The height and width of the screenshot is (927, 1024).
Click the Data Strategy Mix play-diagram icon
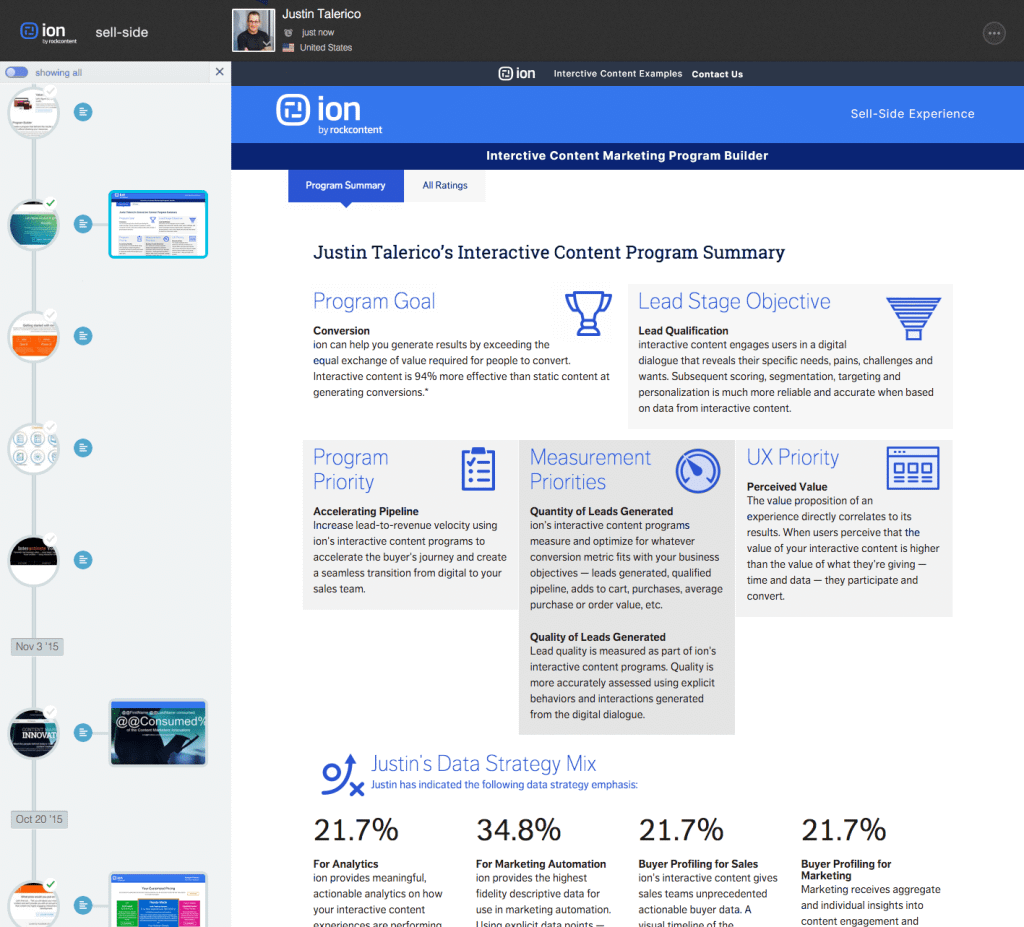342,776
